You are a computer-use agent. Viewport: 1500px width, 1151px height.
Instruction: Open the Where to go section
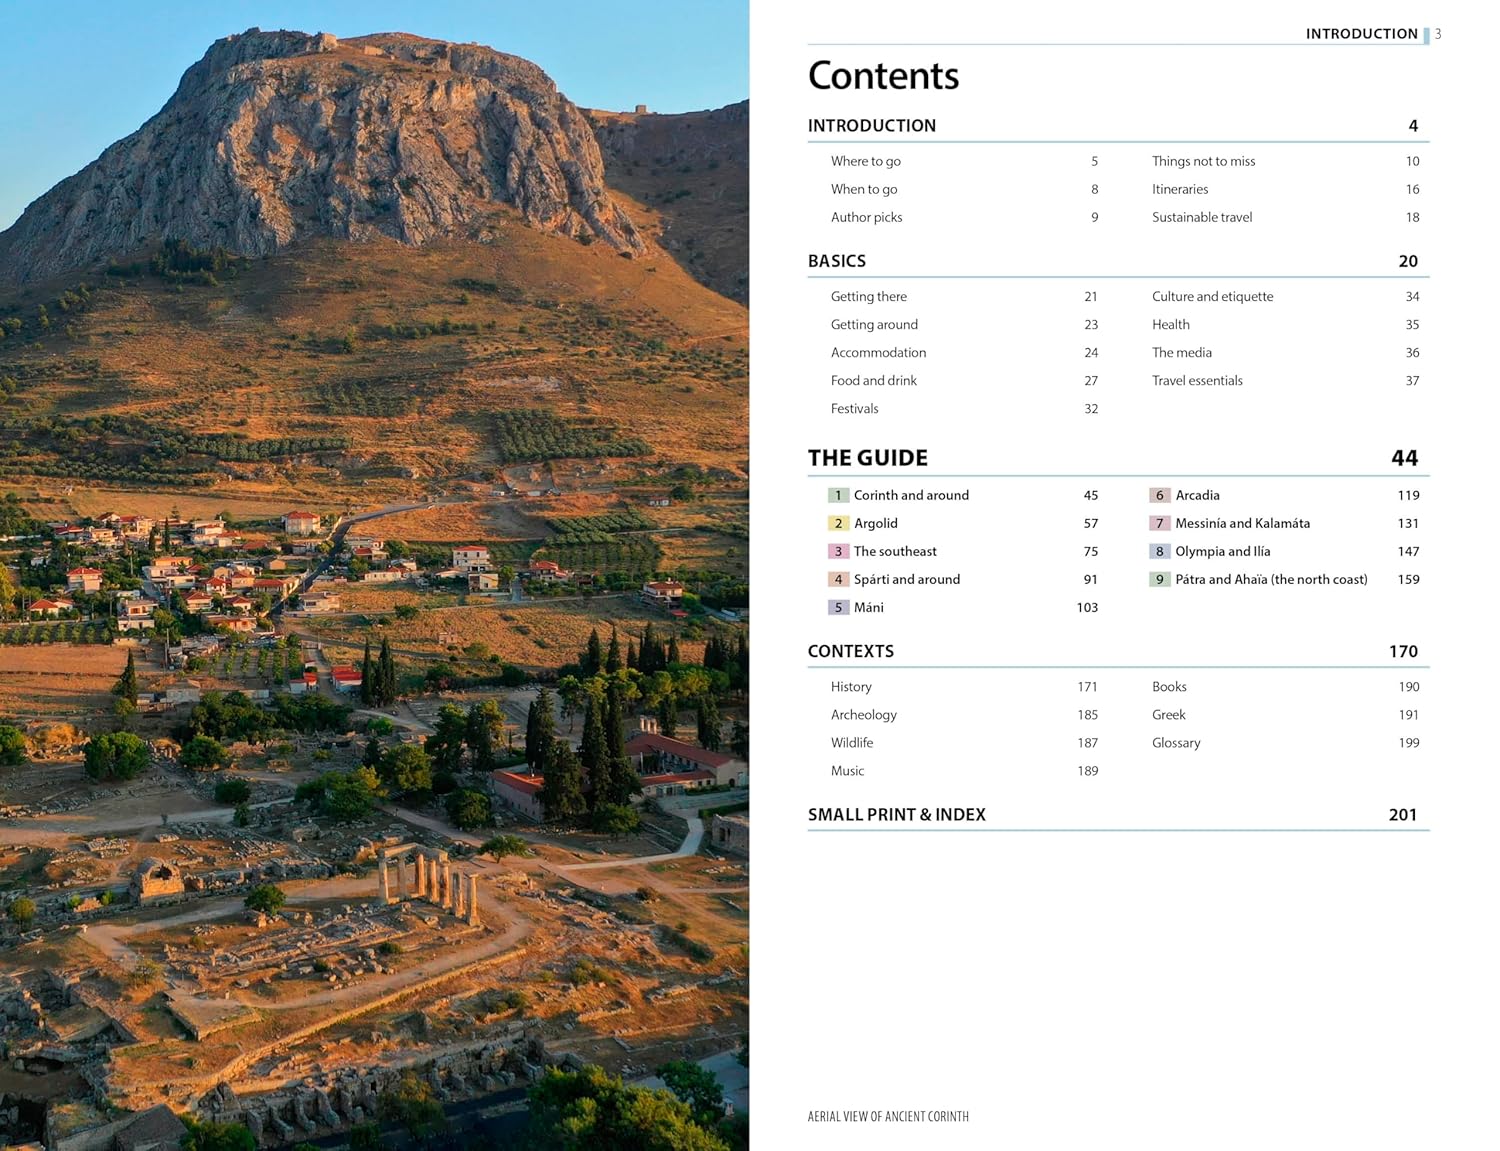865,161
